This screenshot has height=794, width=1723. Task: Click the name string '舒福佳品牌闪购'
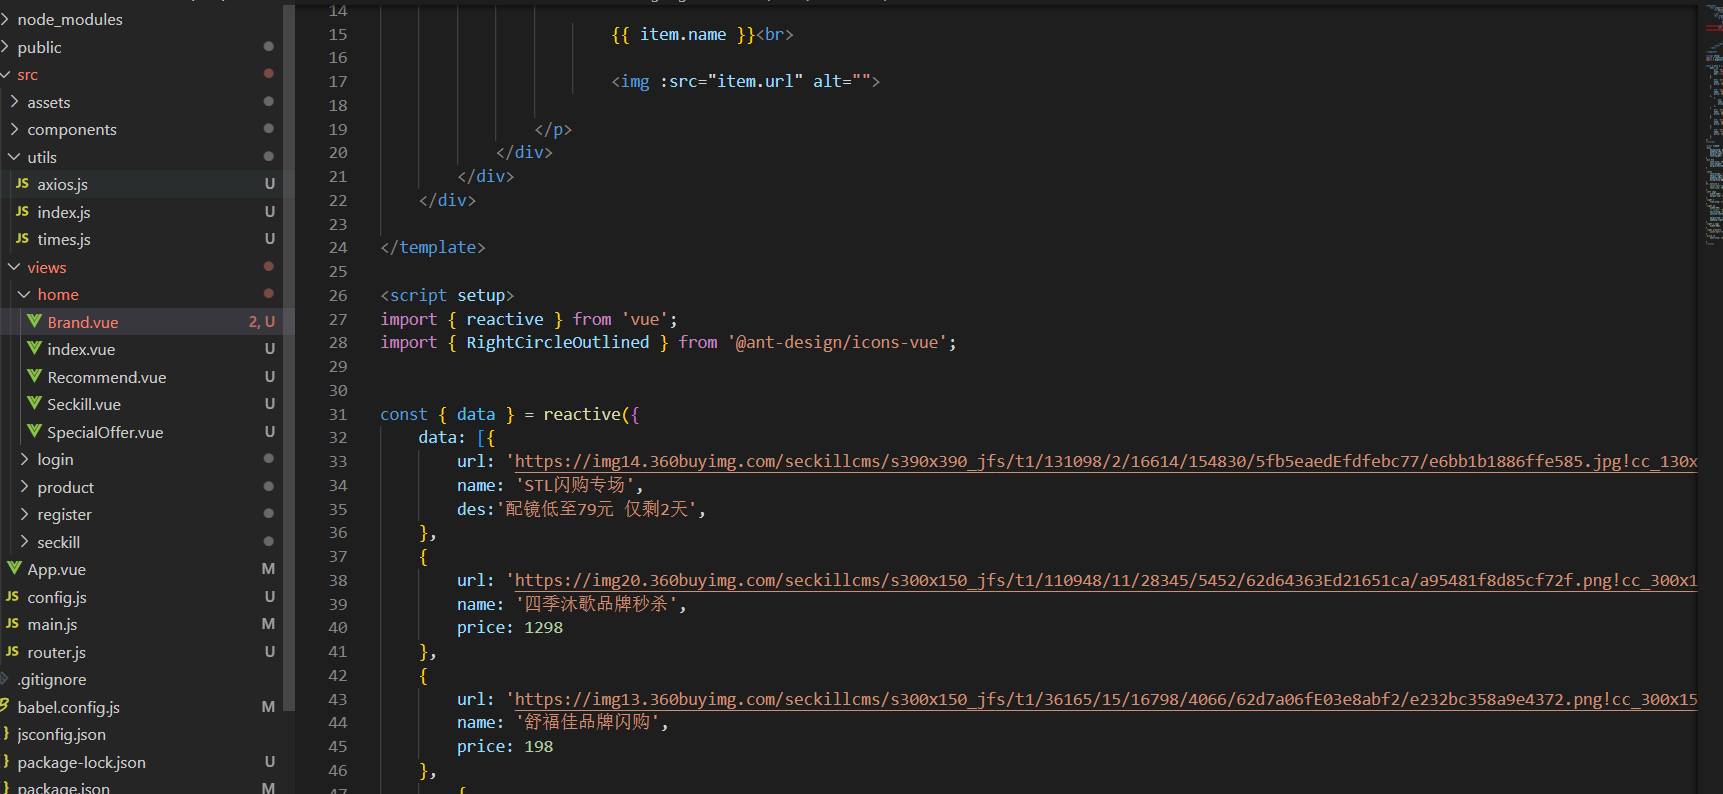(587, 722)
